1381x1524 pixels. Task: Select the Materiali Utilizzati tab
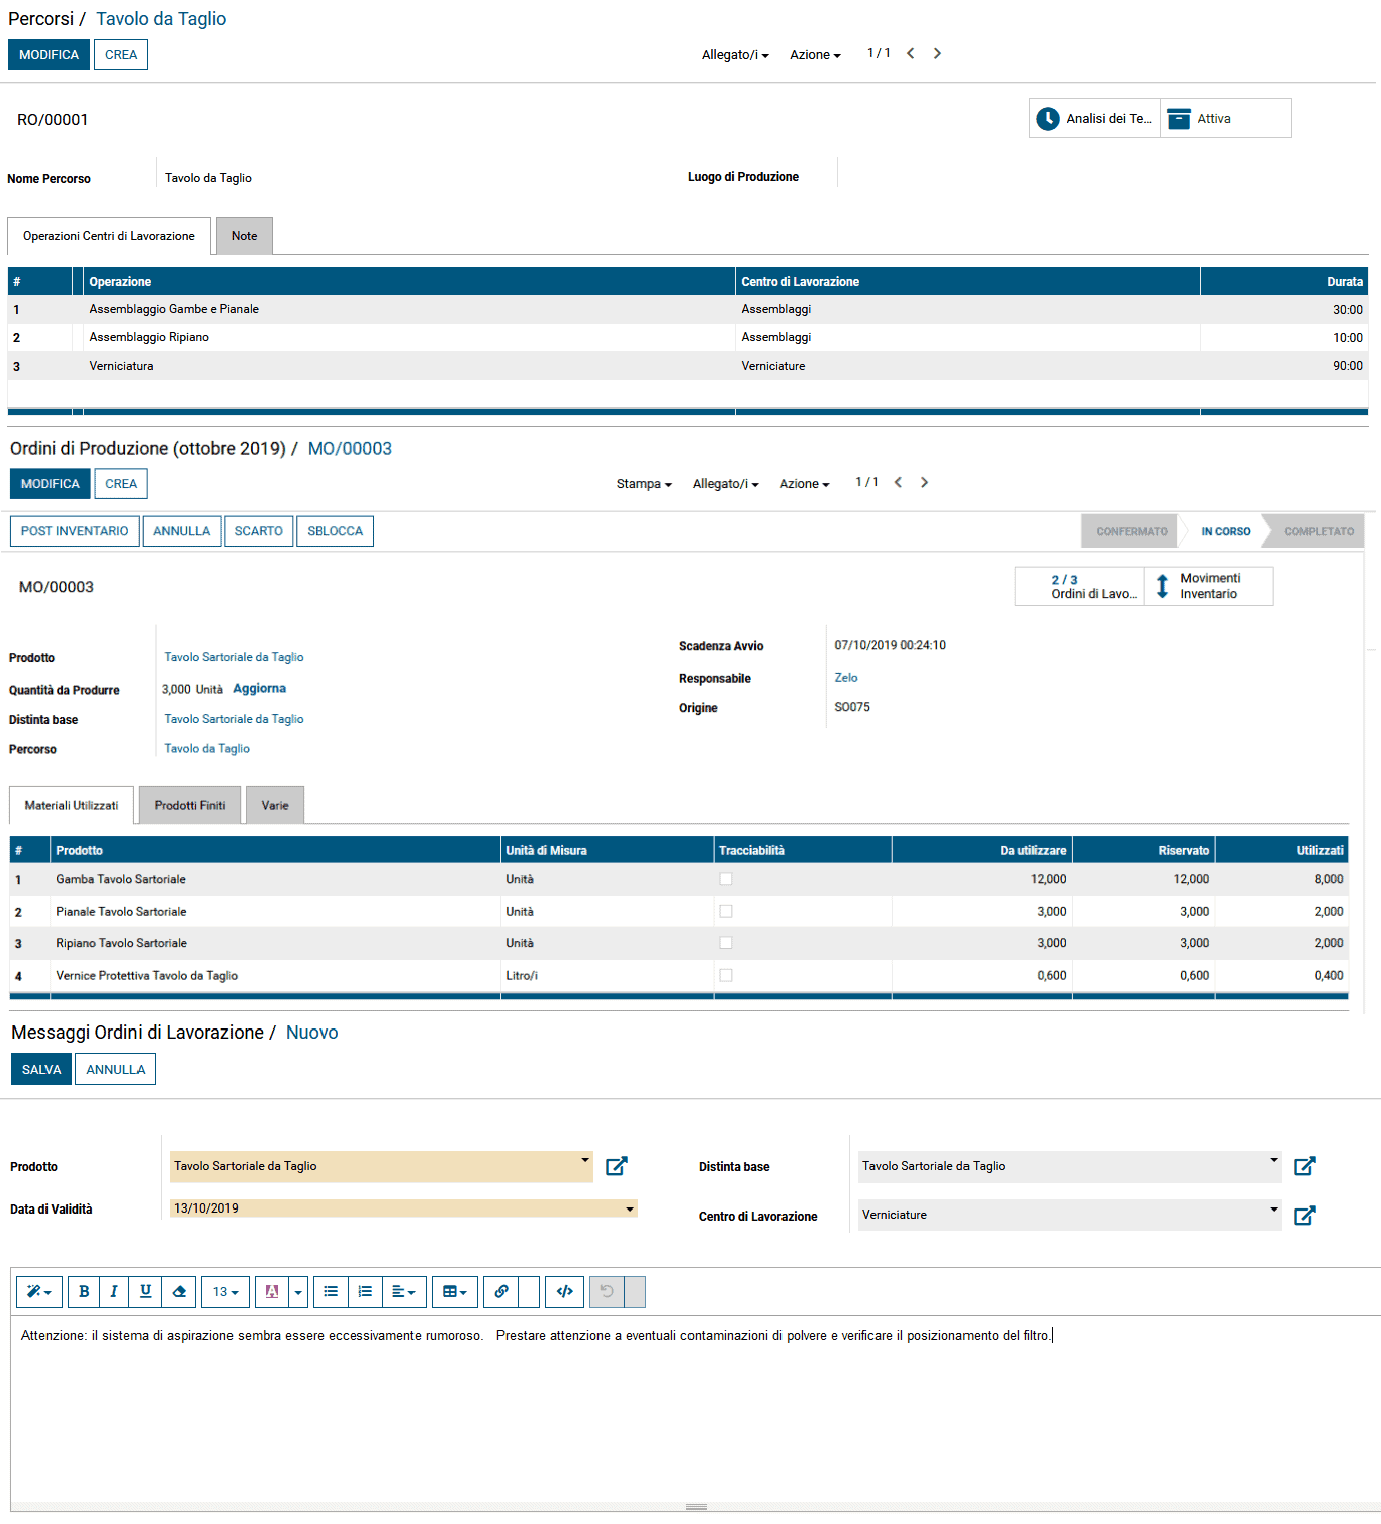click(71, 805)
